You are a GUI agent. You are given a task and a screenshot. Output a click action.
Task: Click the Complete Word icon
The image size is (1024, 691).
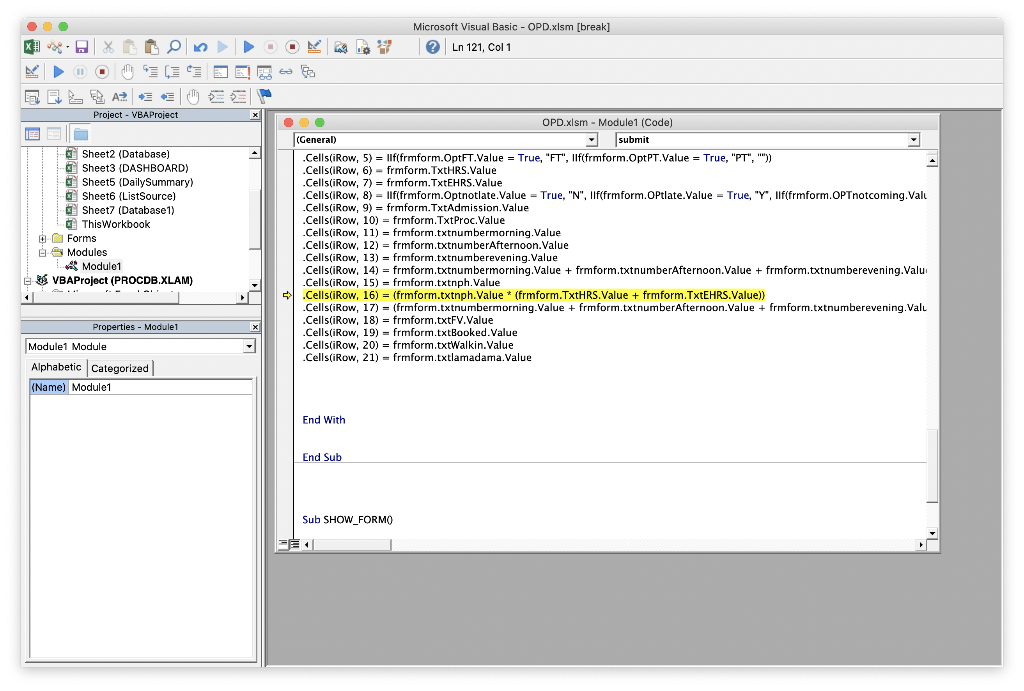119,97
